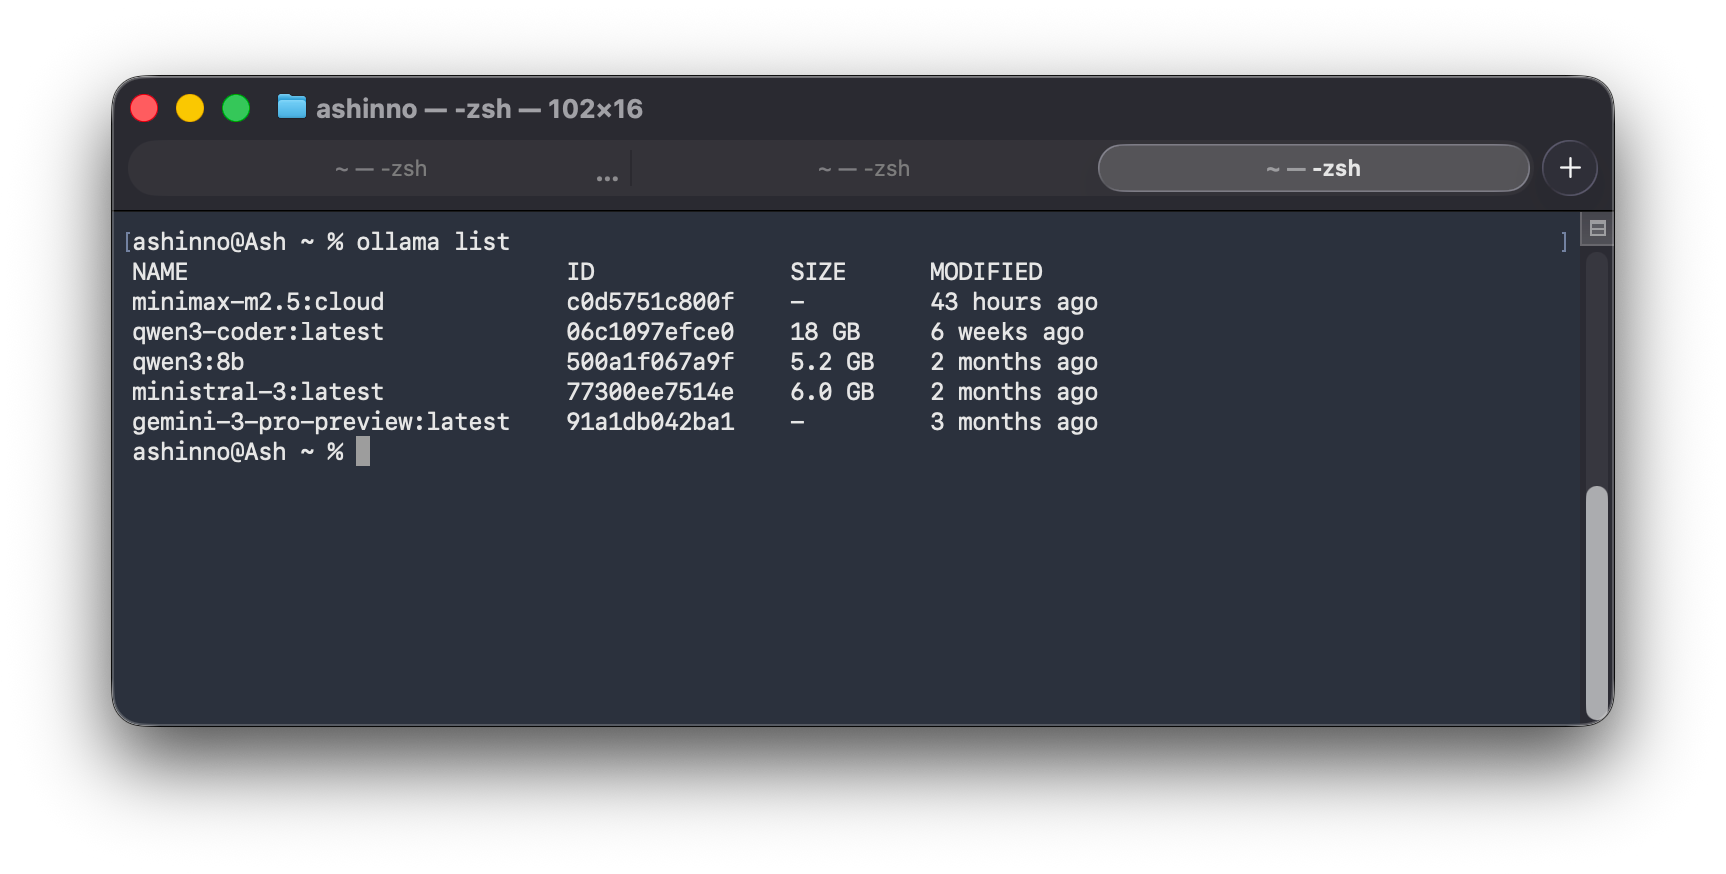Image resolution: width=1726 pixels, height=874 pixels.
Task: Click the size value 18 GB
Action: [x=825, y=332]
